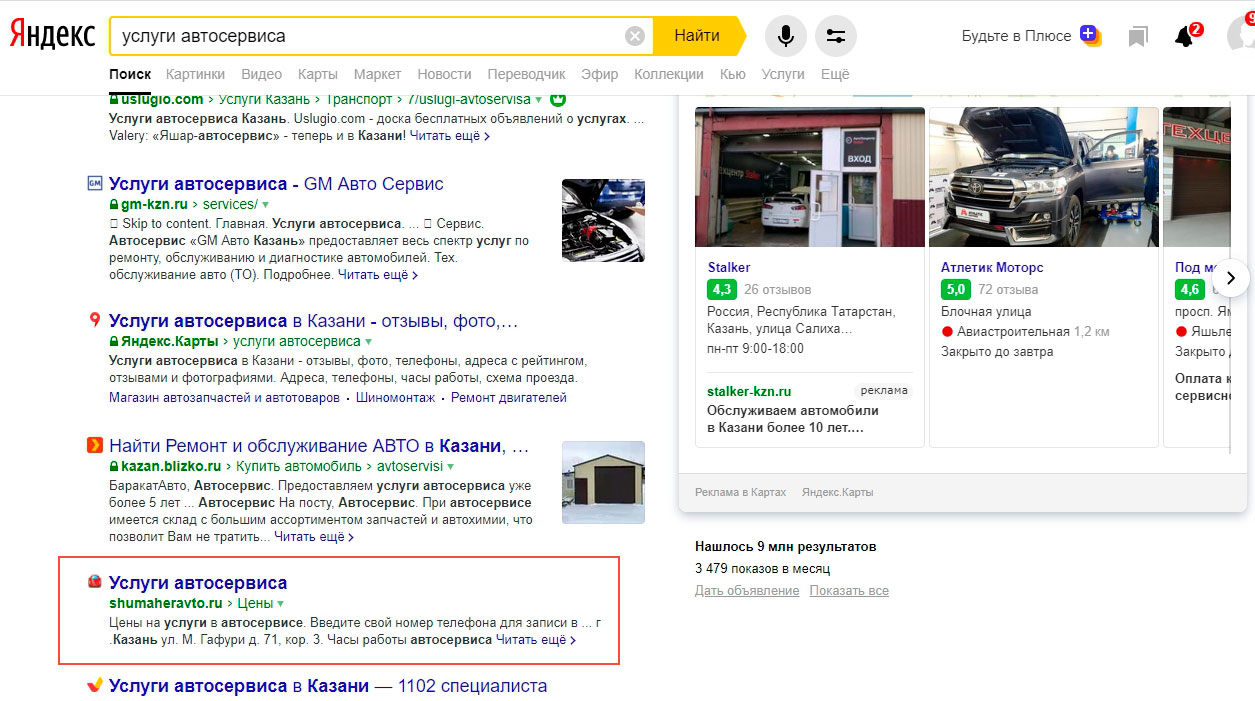Screen dimensions: 1255x701
Task: Click the uslugio.com green URL
Action: point(162,100)
